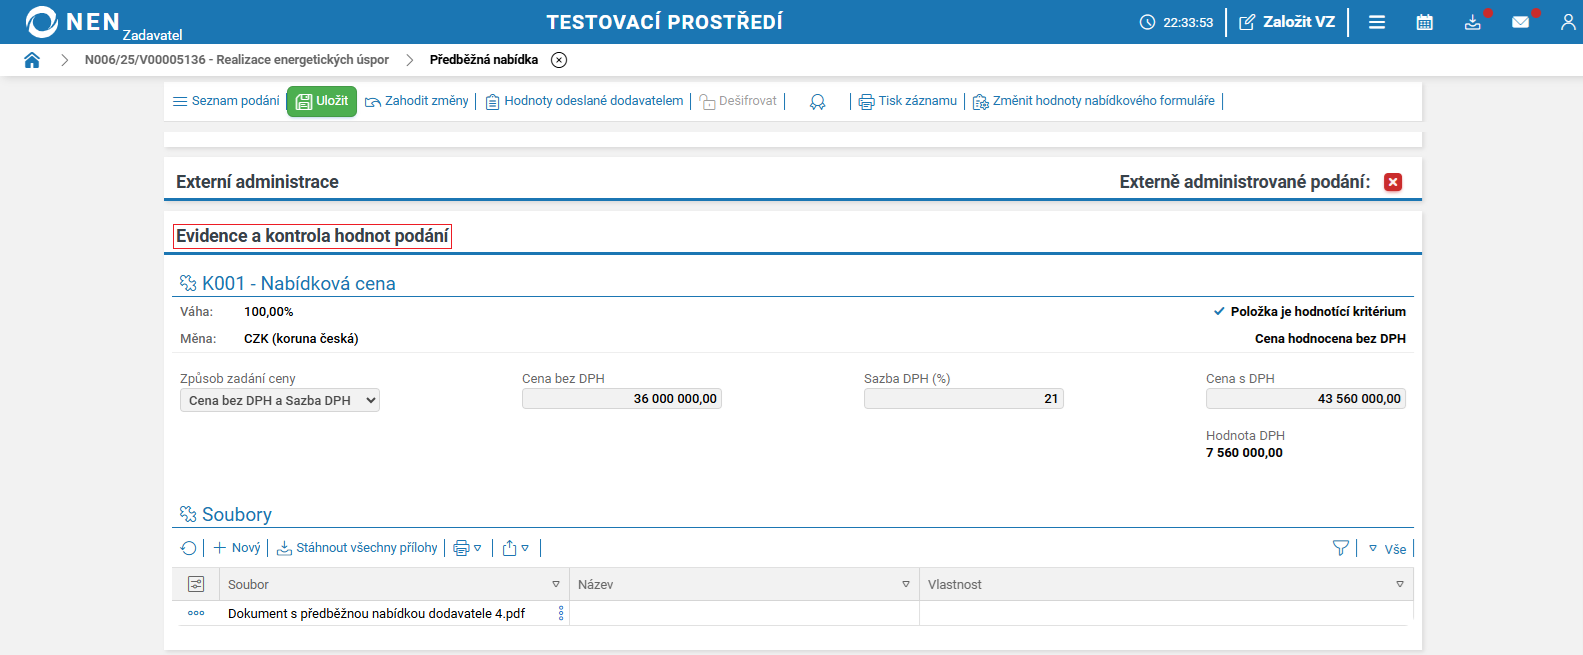Toggle Položka je hodnotící kritérium checkmark
The width and height of the screenshot is (1583, 655).
(x=1219, y=311)
